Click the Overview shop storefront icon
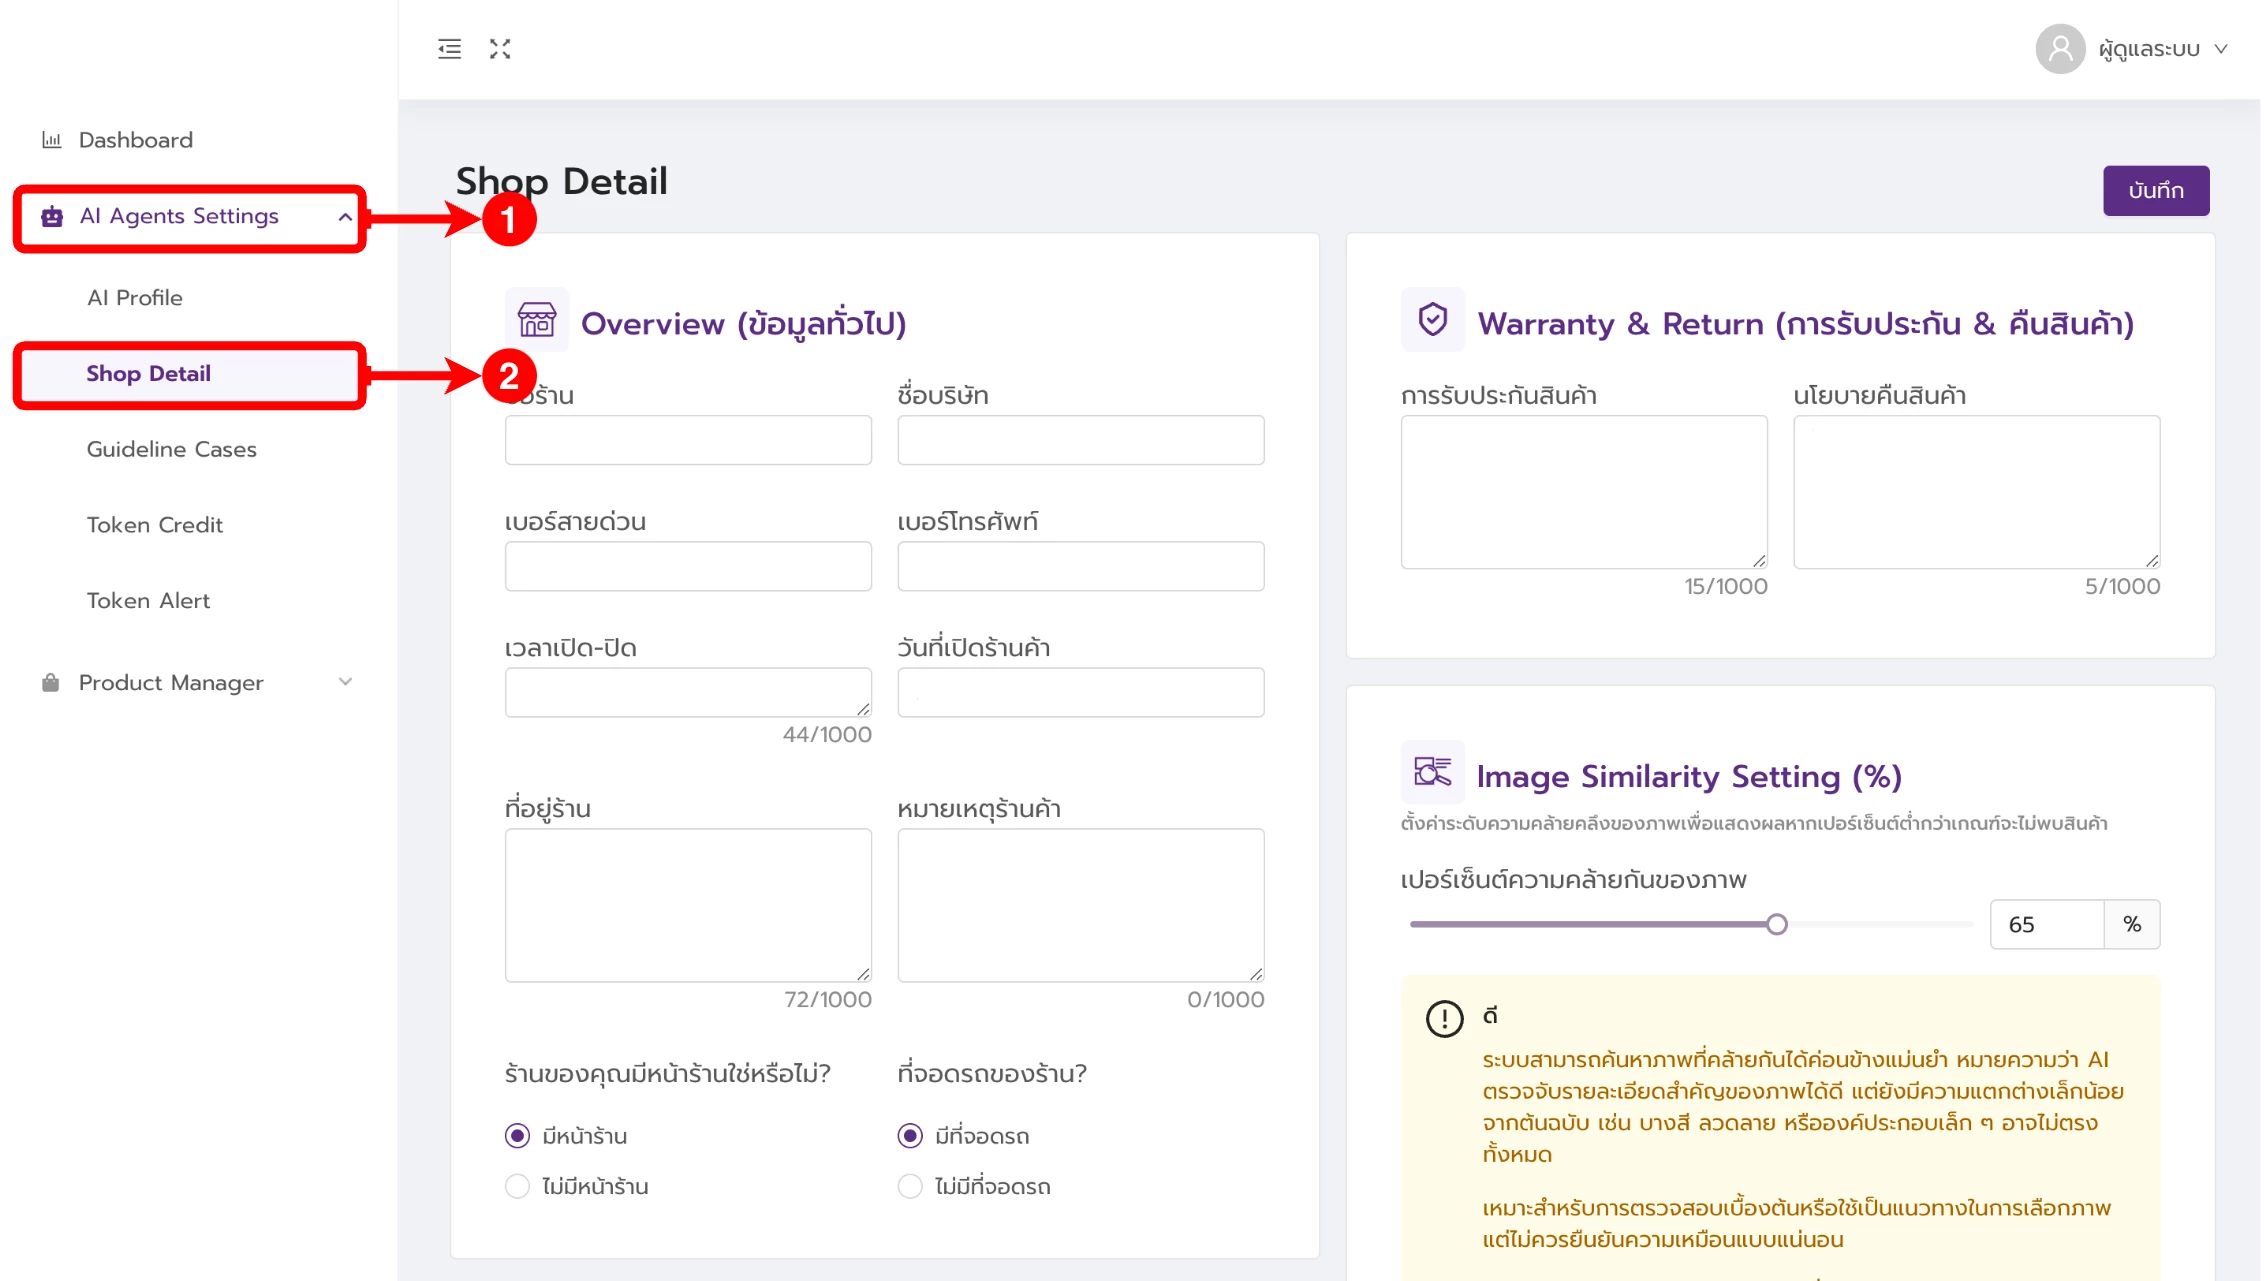 click(536, 320)
